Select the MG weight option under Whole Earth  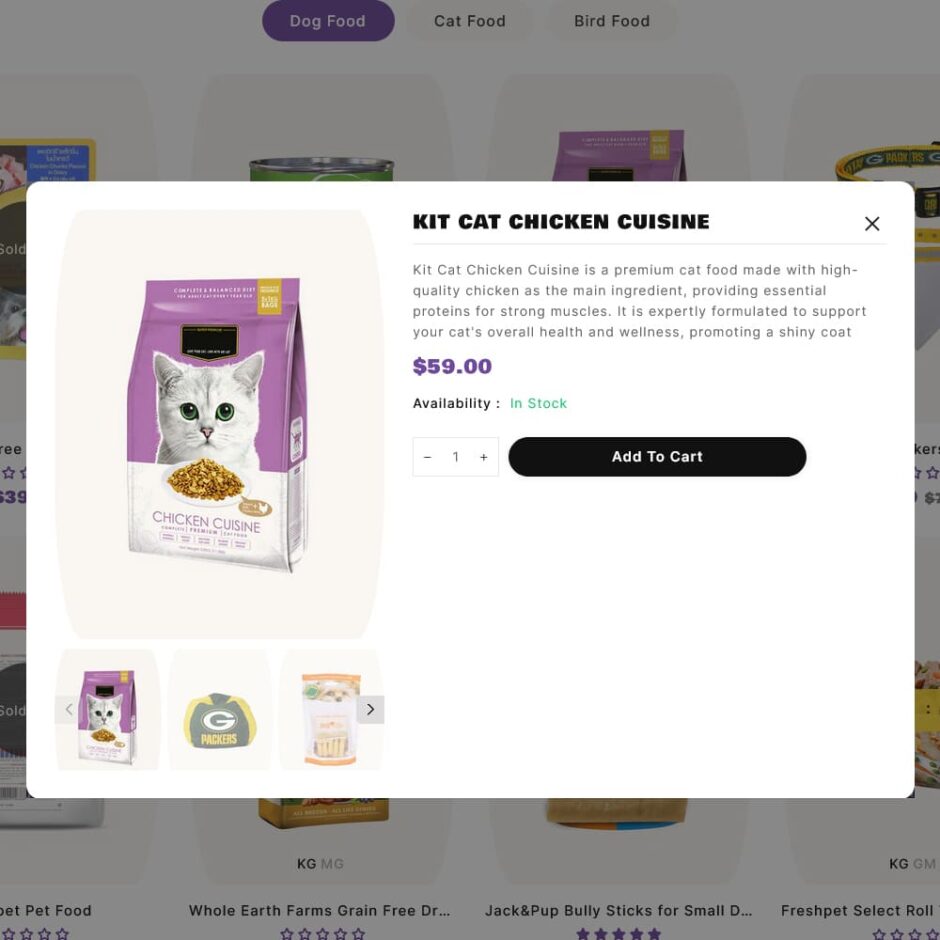(332, 864)
